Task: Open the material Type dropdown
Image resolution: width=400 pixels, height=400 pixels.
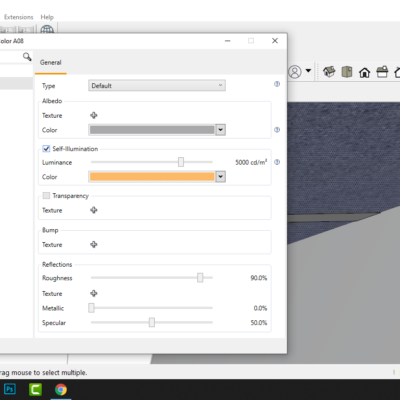Action: (x=157, y=85)
